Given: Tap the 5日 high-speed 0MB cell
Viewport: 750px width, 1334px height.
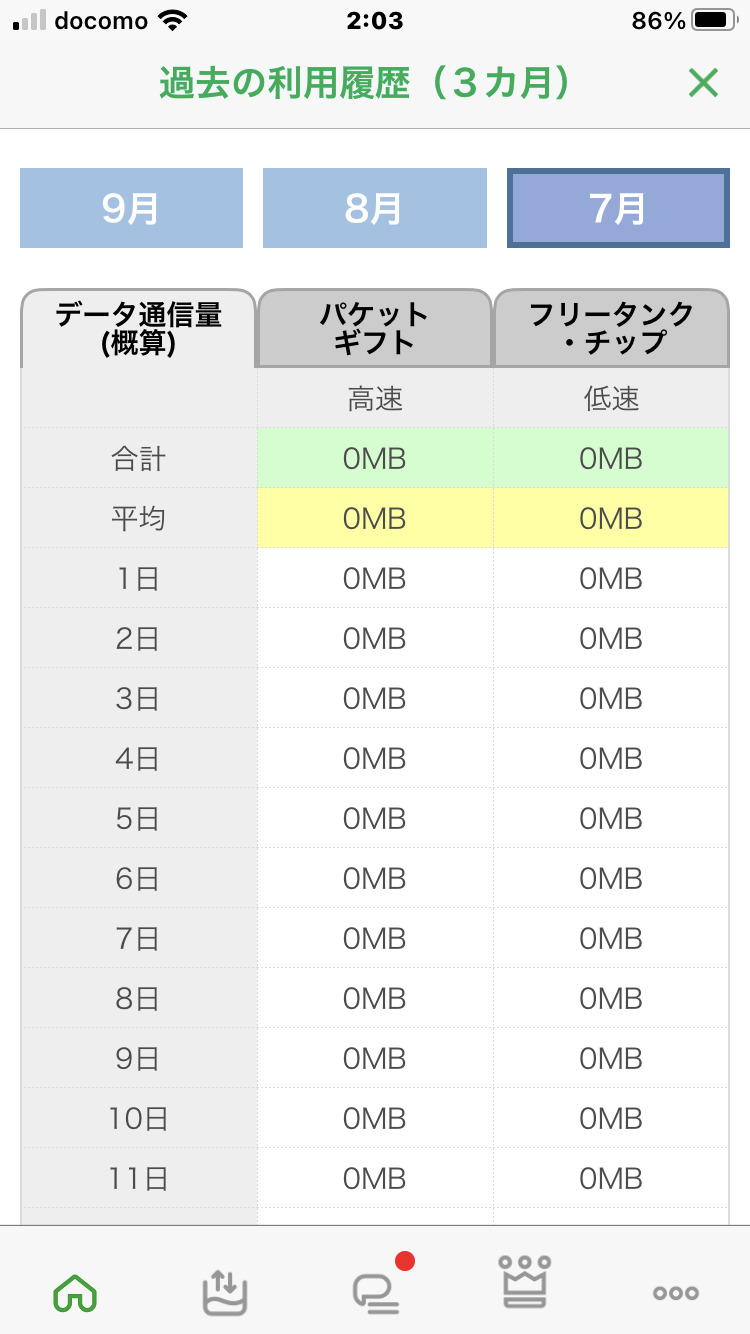Looking at the screenshot, I should [x=375, y=819].
